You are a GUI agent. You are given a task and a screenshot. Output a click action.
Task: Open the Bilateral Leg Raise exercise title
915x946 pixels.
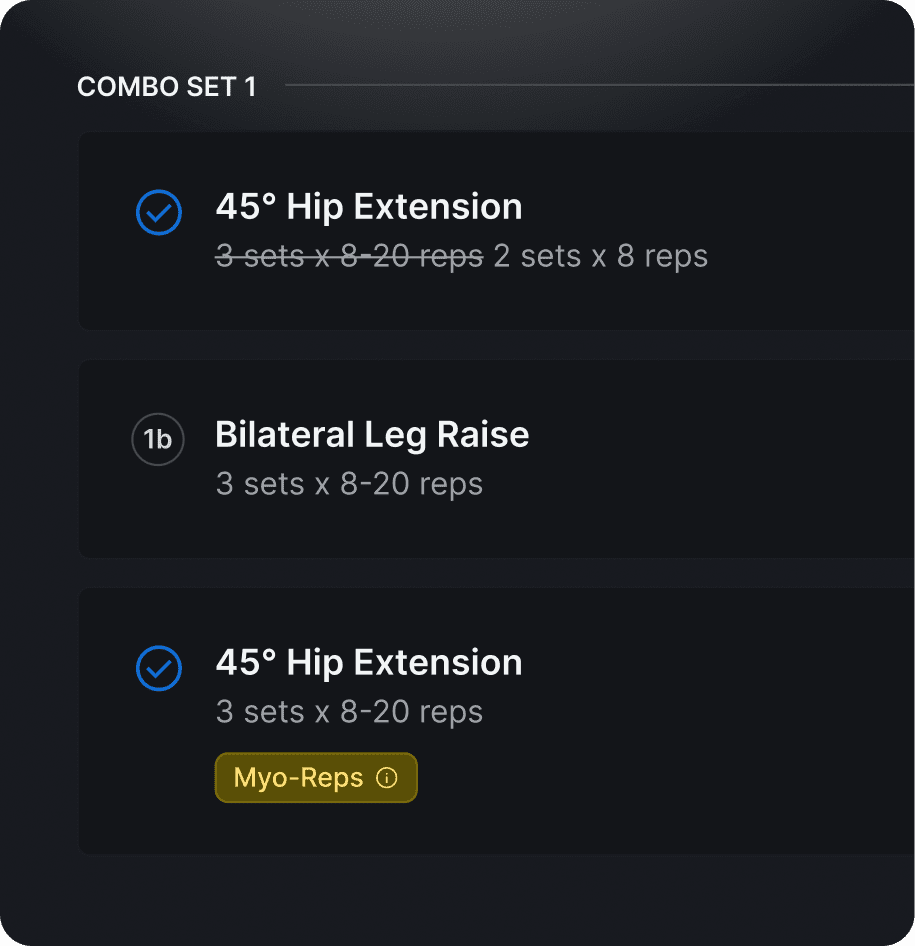(x=372, y=435)
